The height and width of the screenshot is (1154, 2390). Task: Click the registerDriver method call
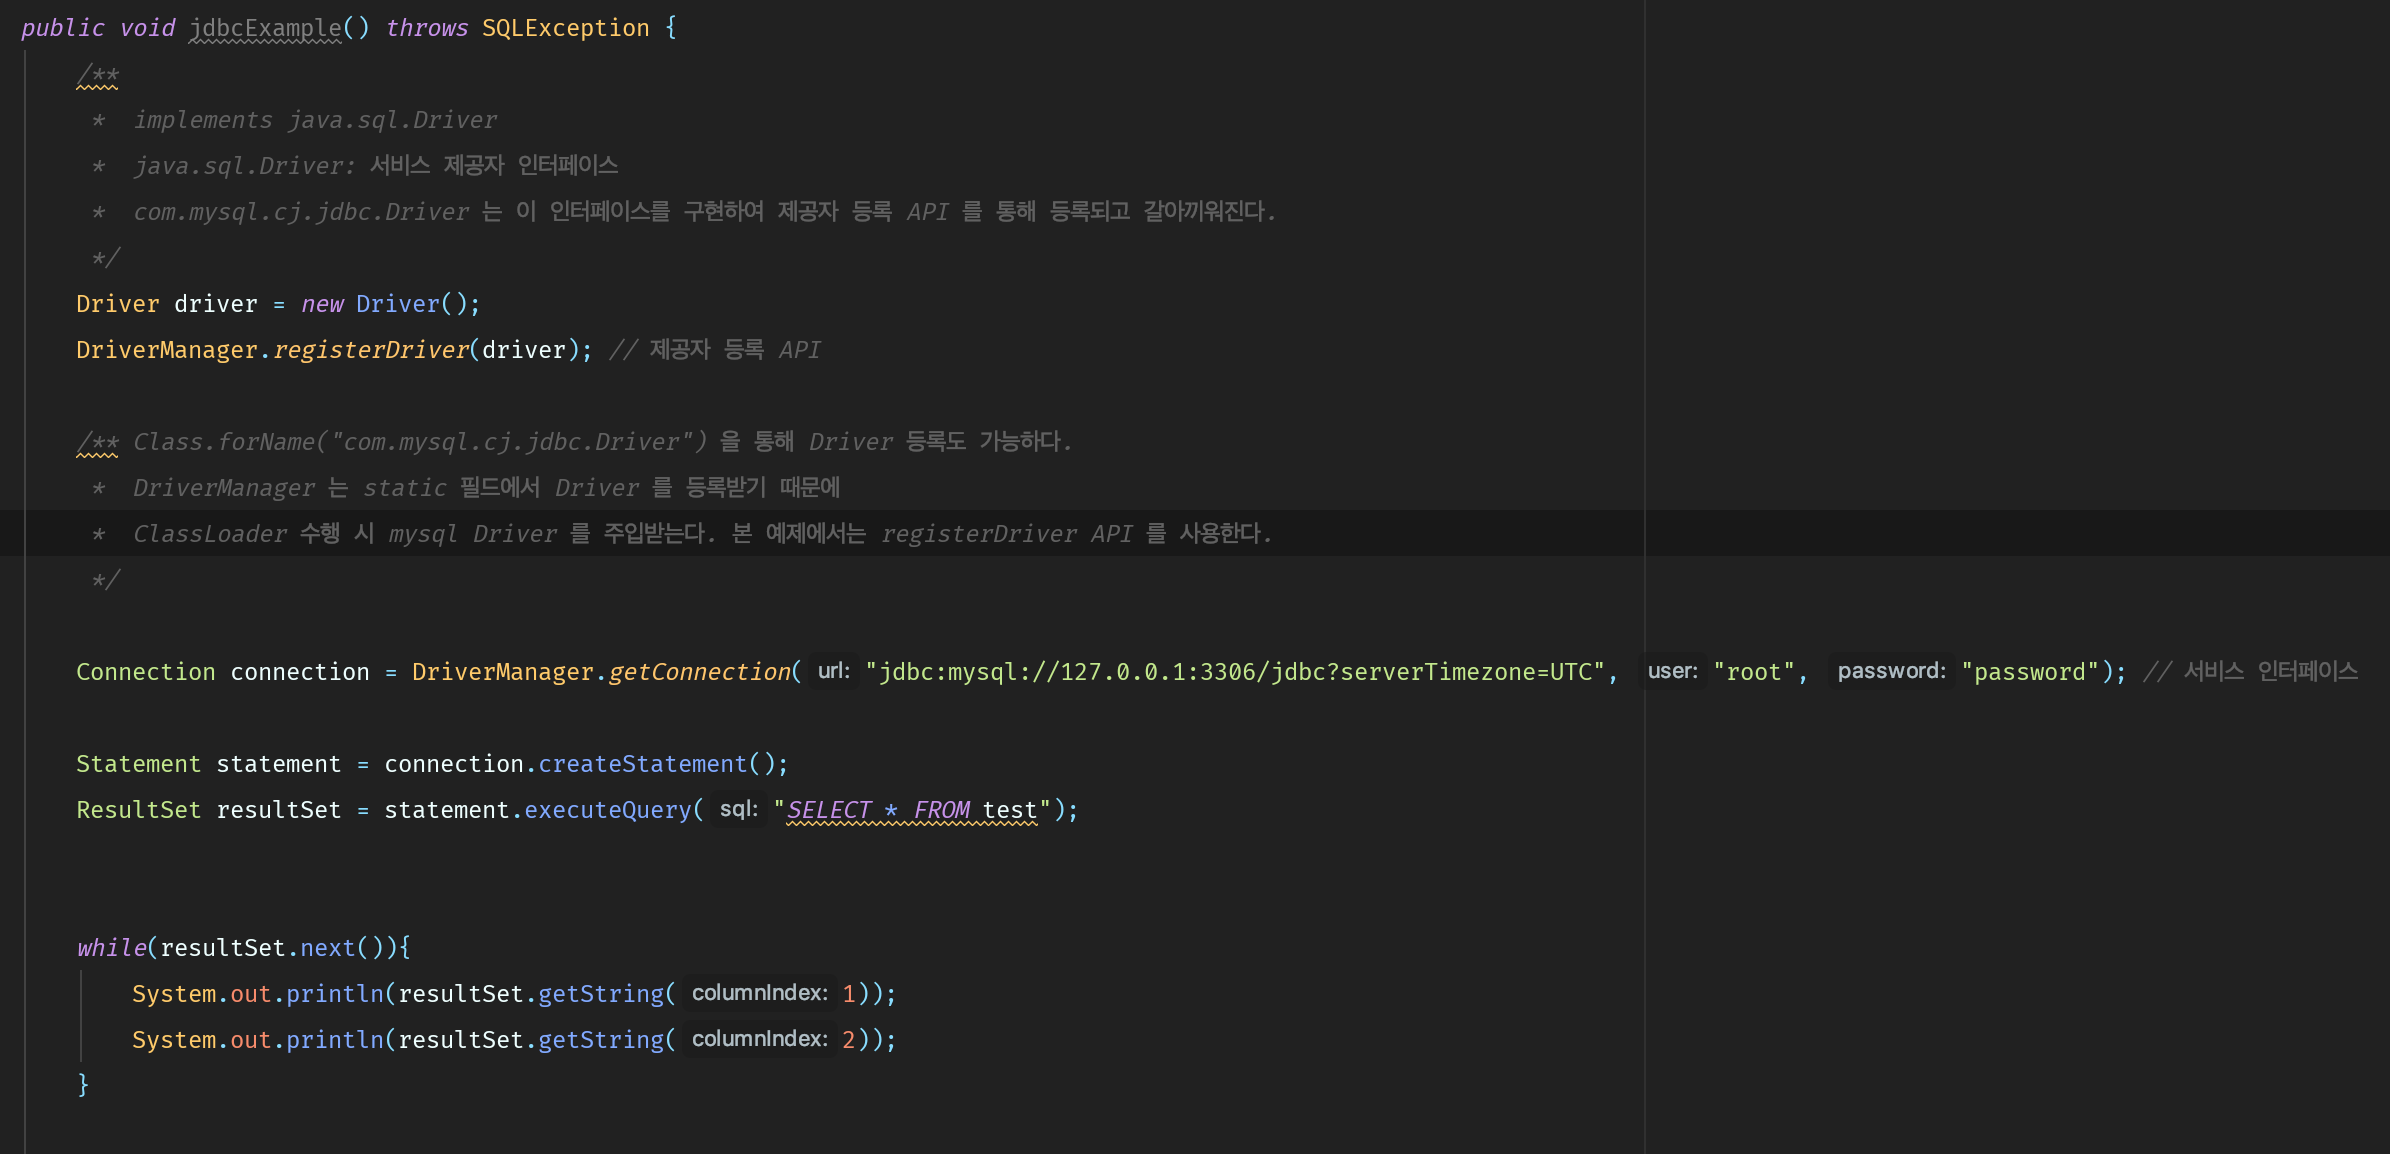point(370,350)
